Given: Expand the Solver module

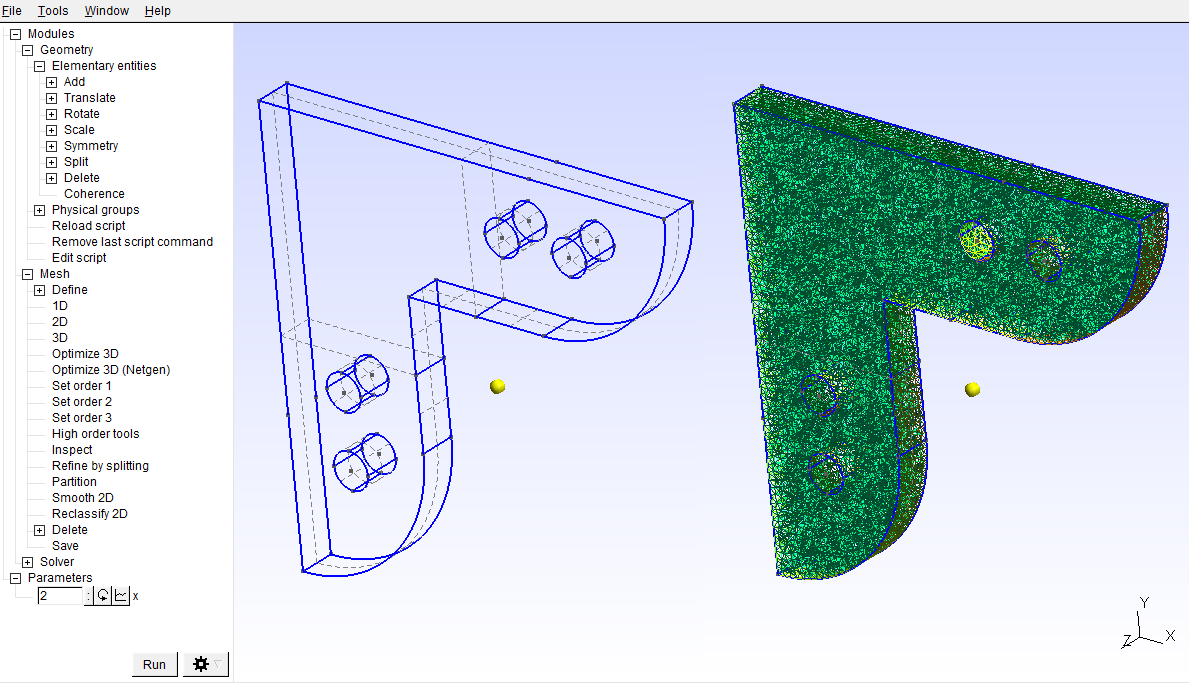Looking at the screenshot, I should 28,562.
